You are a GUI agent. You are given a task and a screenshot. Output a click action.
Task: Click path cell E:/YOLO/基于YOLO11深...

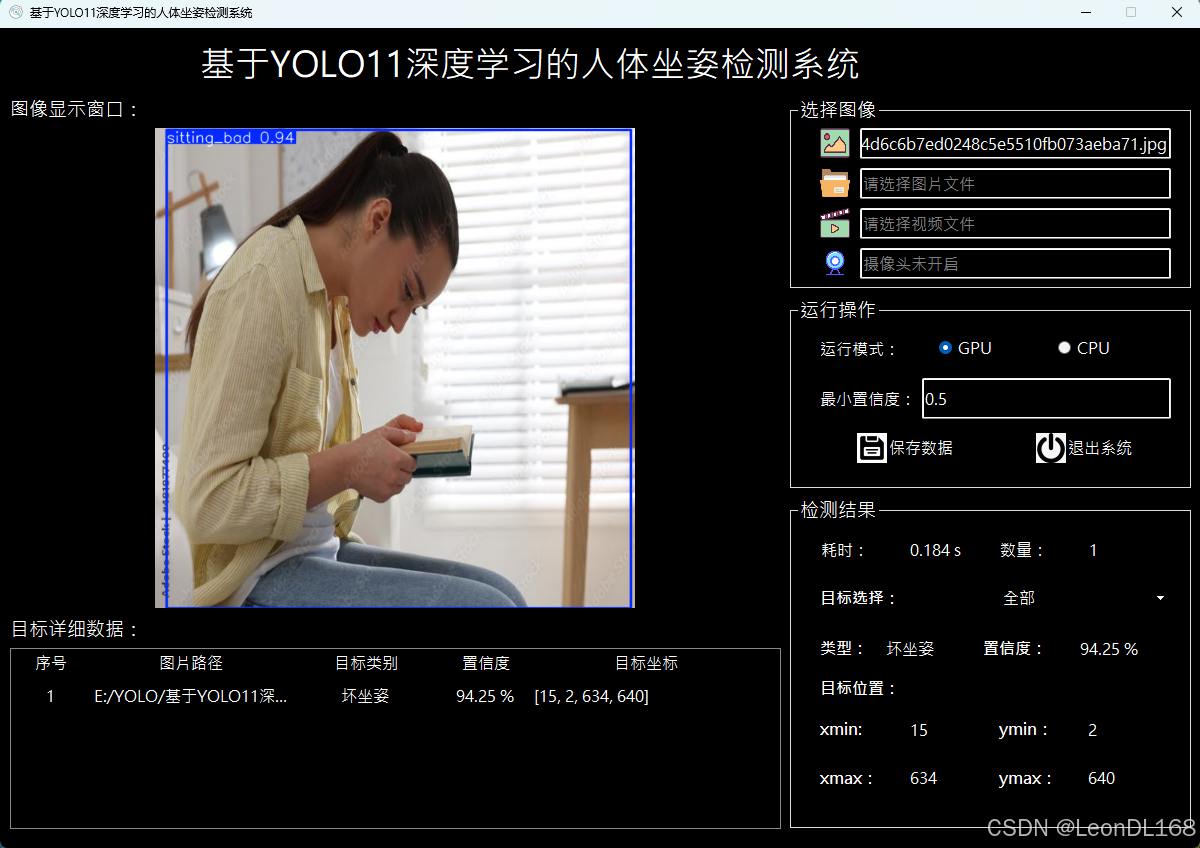[191, 696]
